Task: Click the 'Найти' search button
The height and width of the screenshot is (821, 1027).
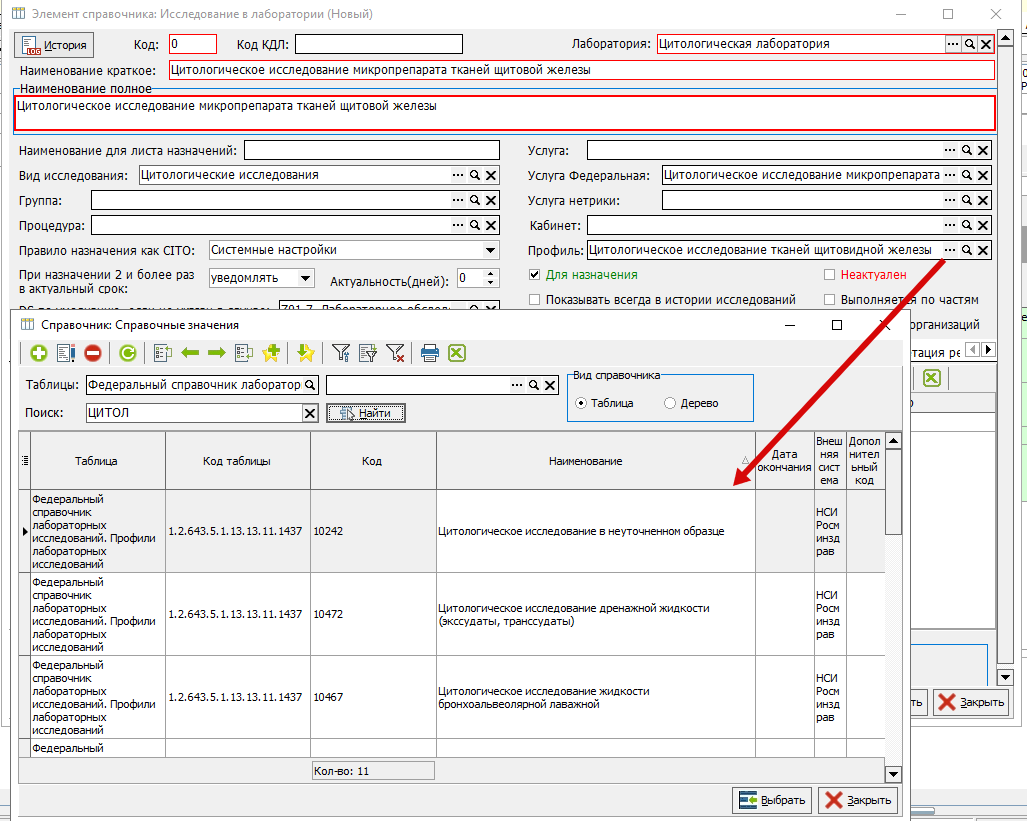Action: [x=366, y=413]
